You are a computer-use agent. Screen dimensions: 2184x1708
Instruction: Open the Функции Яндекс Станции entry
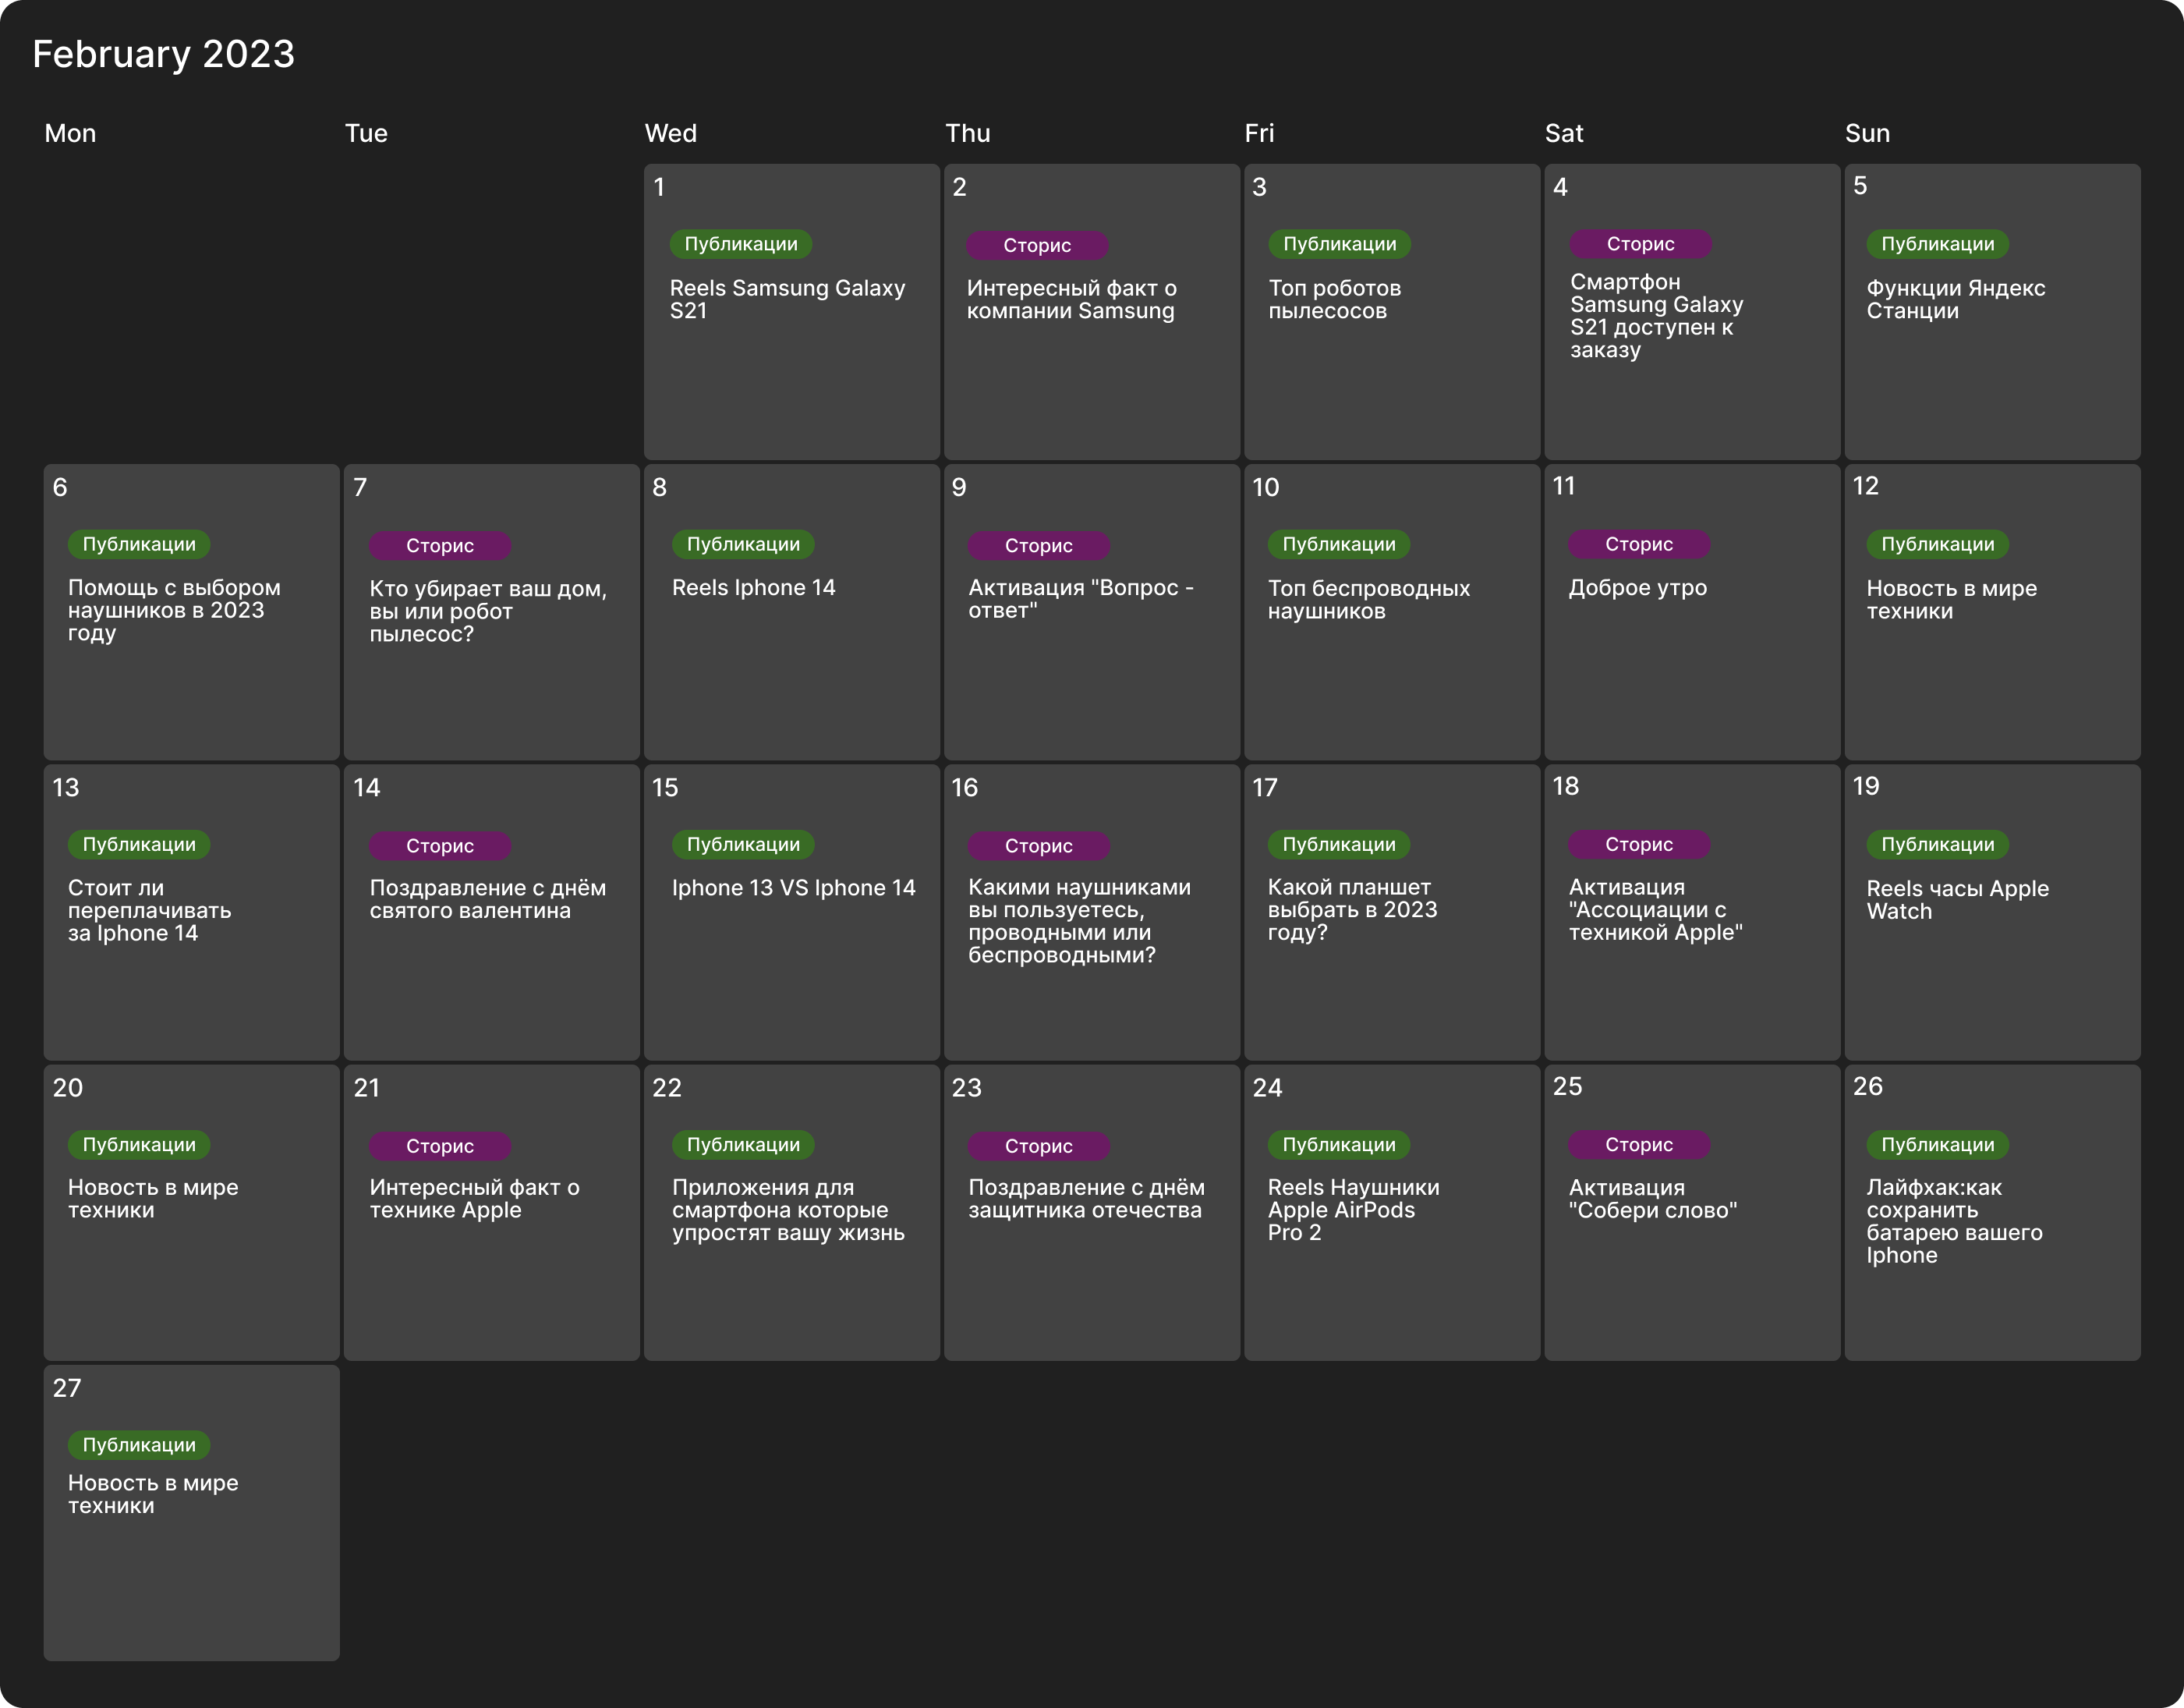point(1955,299)
